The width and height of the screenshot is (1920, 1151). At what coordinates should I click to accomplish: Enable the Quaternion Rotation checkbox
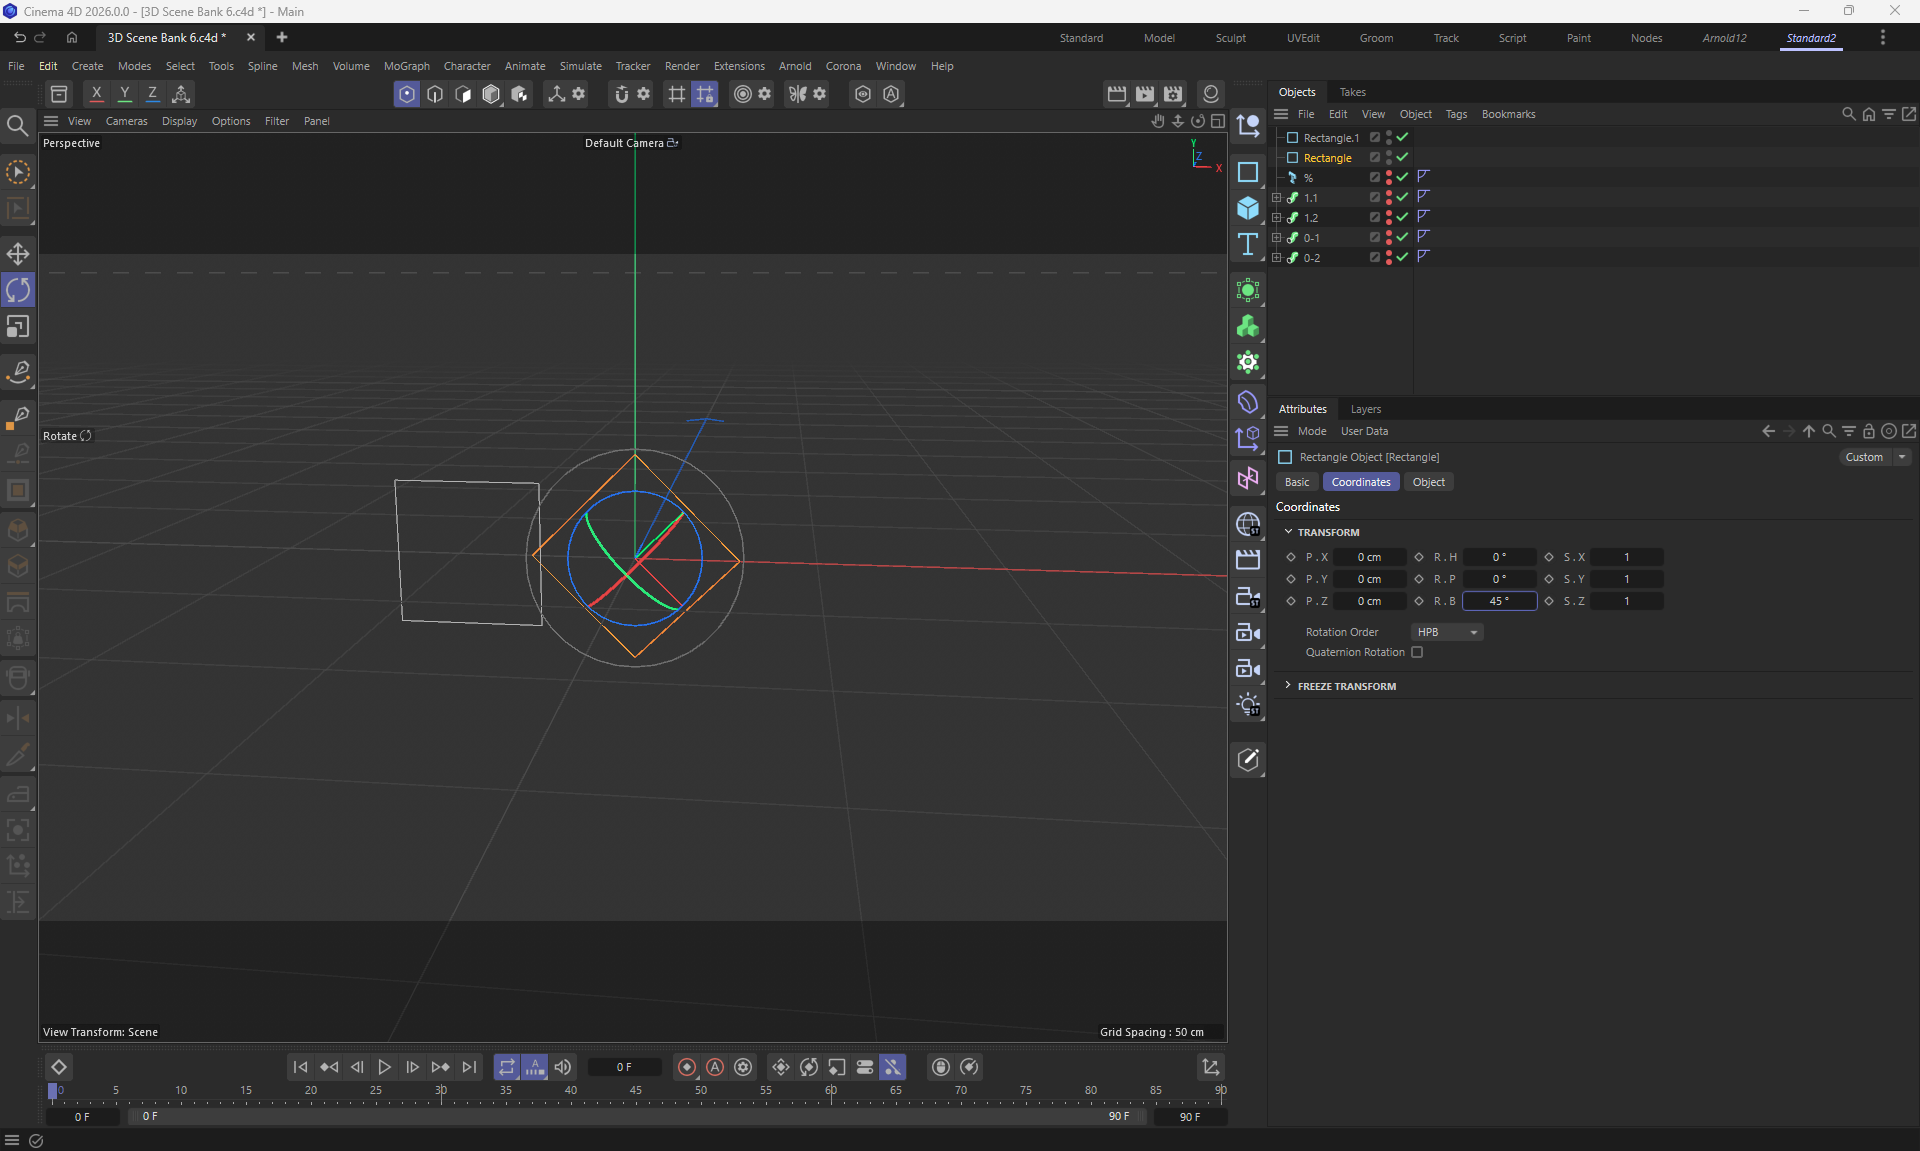click(1417, 652)
